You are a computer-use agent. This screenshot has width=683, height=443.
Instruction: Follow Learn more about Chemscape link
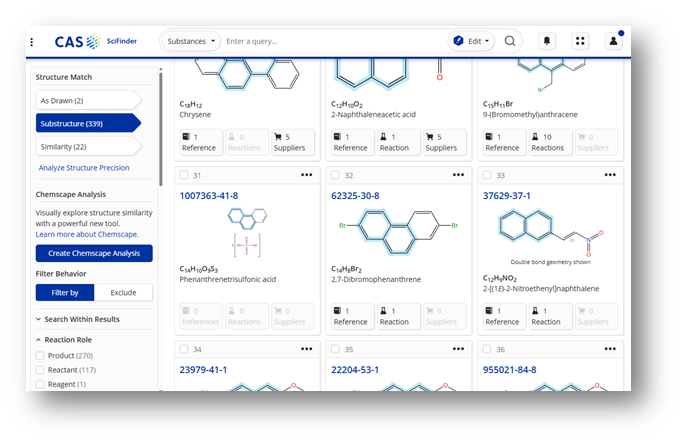[87, 234]
